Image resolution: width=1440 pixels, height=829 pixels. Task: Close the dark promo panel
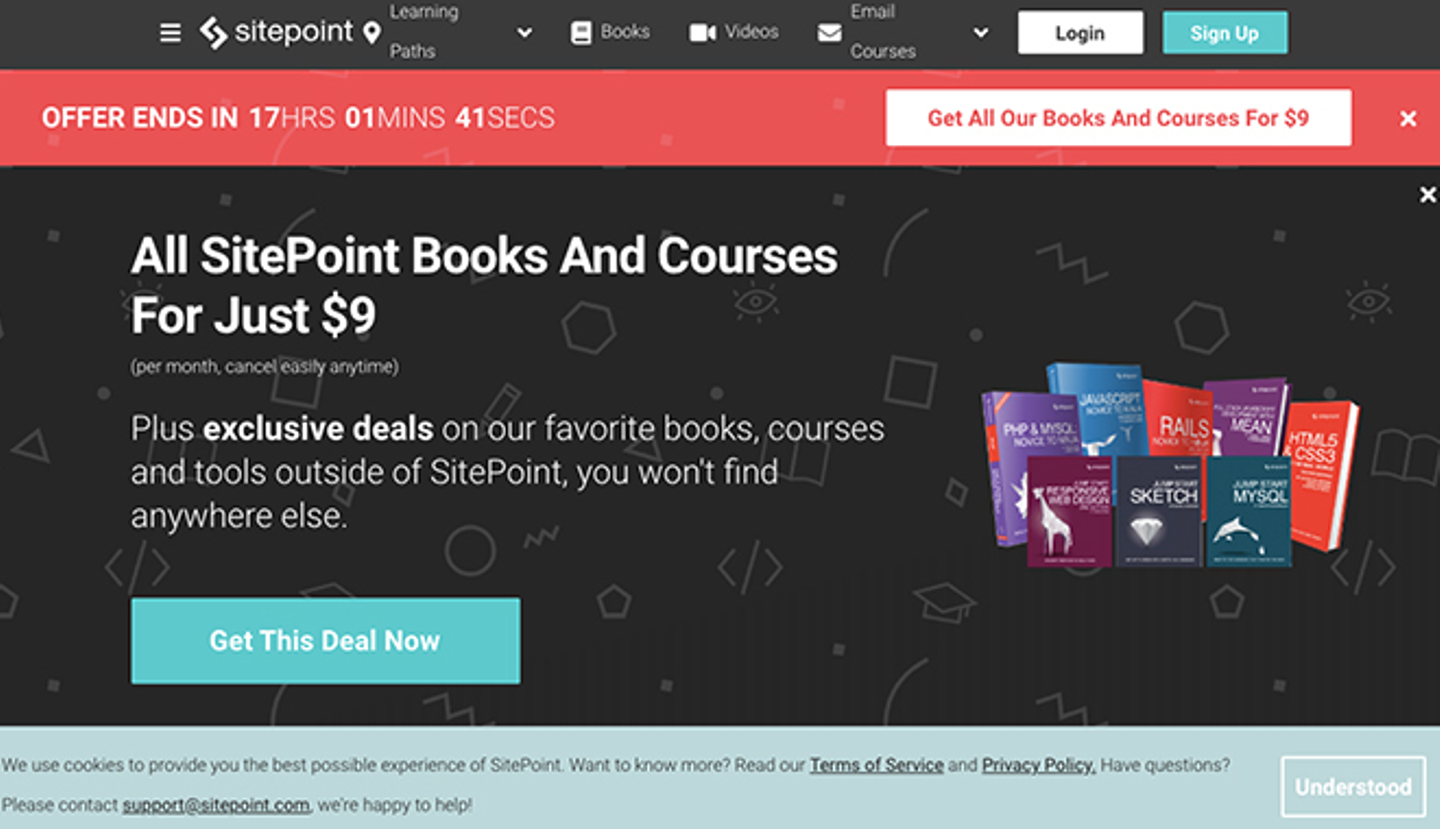click(x=1428, y=196)
